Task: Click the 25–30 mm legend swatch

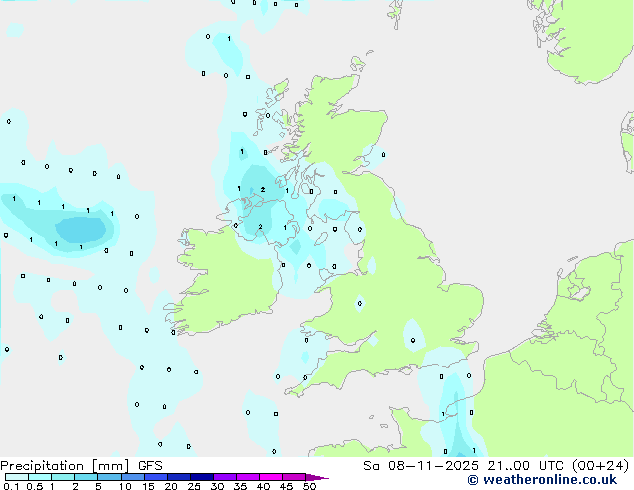Action: (202, 477)
